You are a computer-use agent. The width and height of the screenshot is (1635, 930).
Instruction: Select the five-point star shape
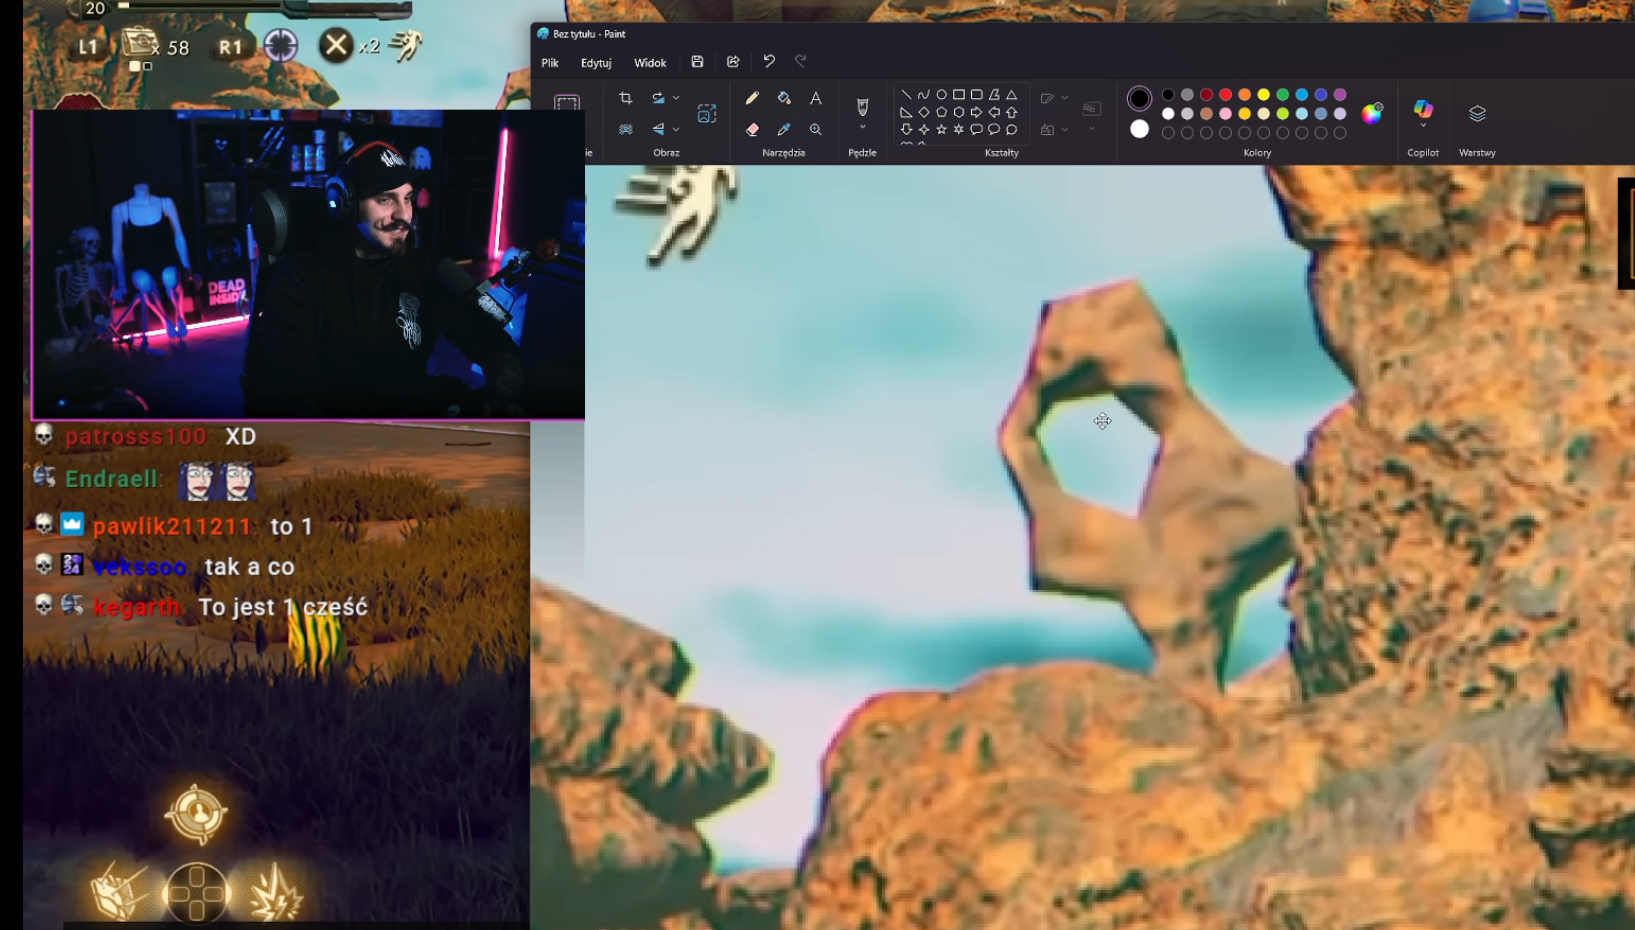tap(941, 130)
